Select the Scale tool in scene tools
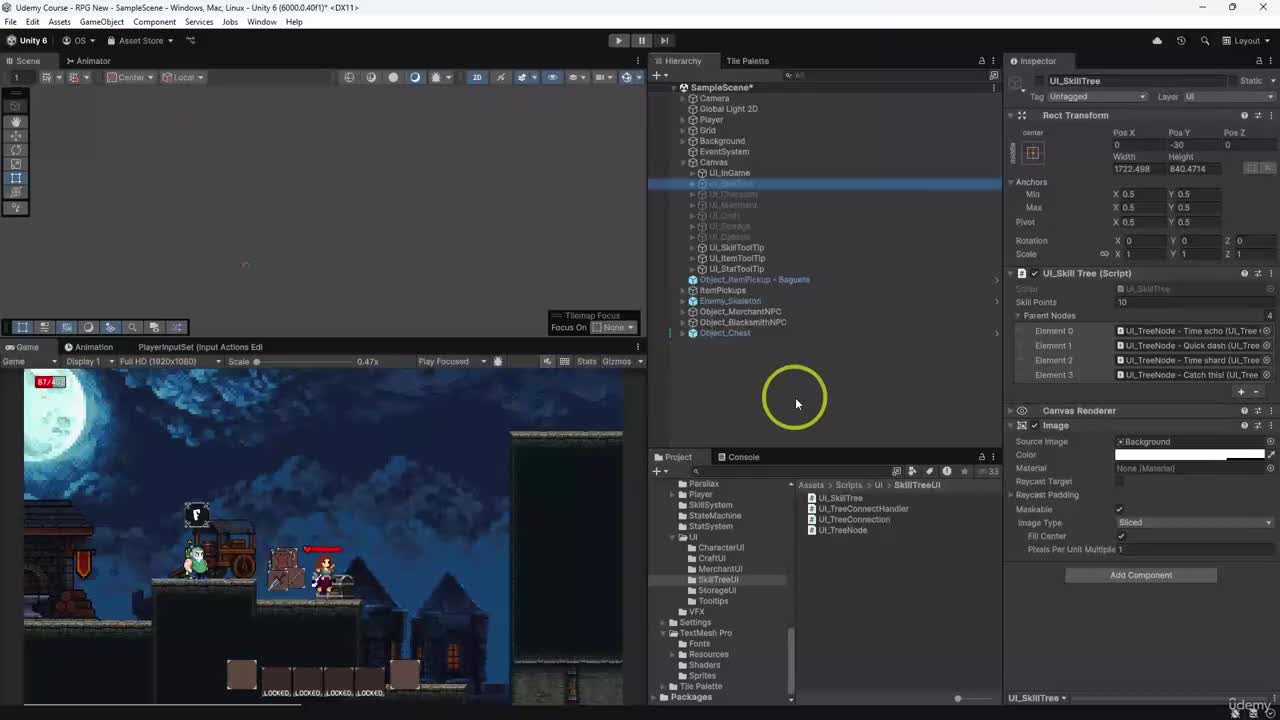Screen dimensions: 1280x720 pos(16,164)
